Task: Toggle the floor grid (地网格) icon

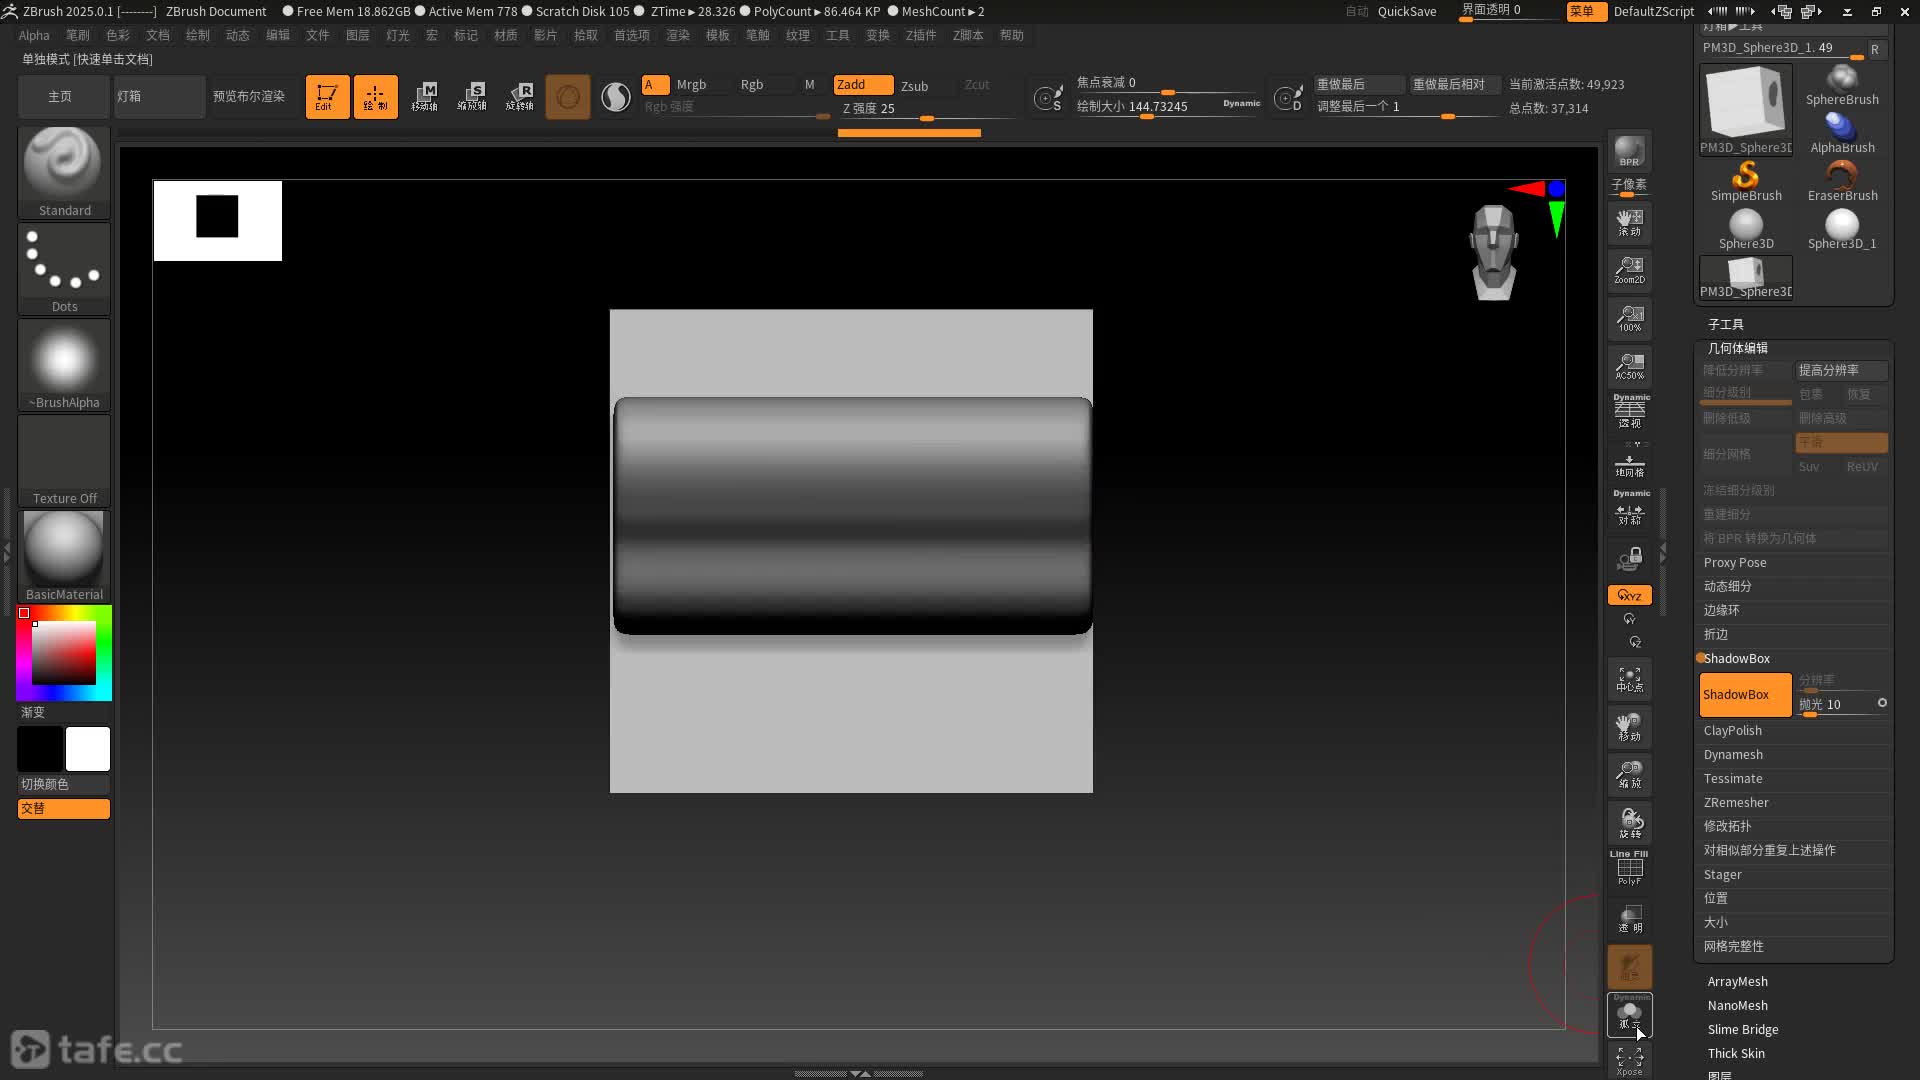Action: coord(1629,462)
